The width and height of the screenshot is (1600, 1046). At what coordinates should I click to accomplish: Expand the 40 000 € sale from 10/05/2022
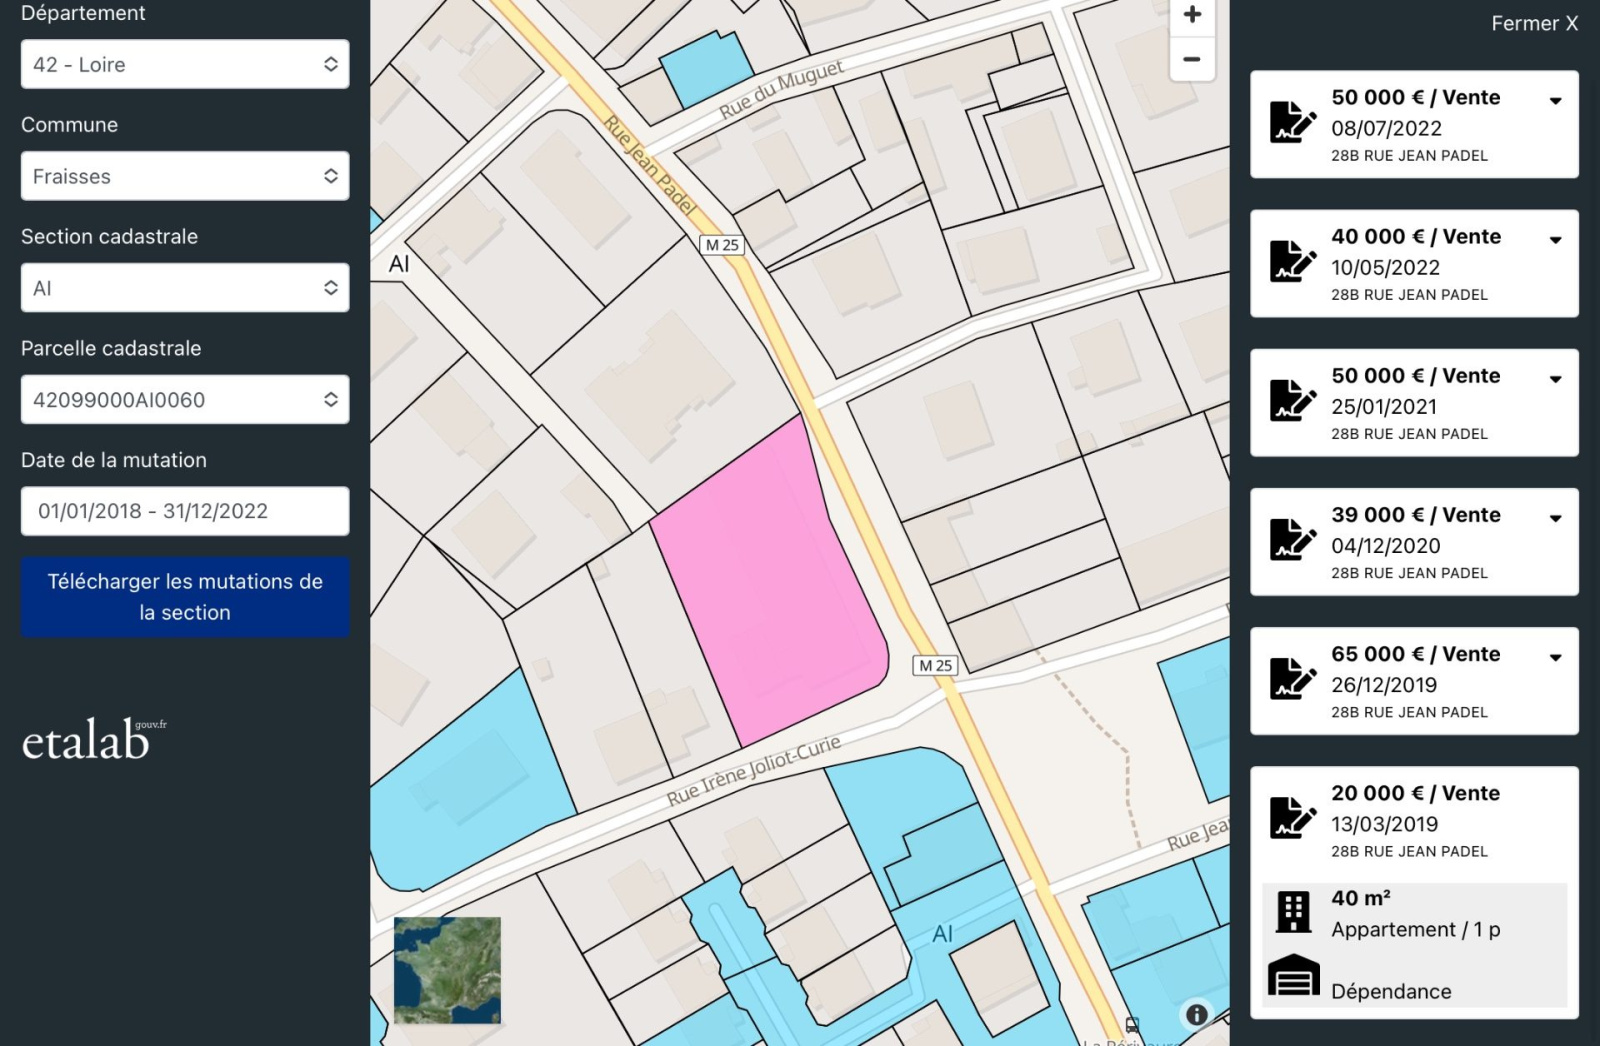pyautogui.click(x=1555, y=240)
